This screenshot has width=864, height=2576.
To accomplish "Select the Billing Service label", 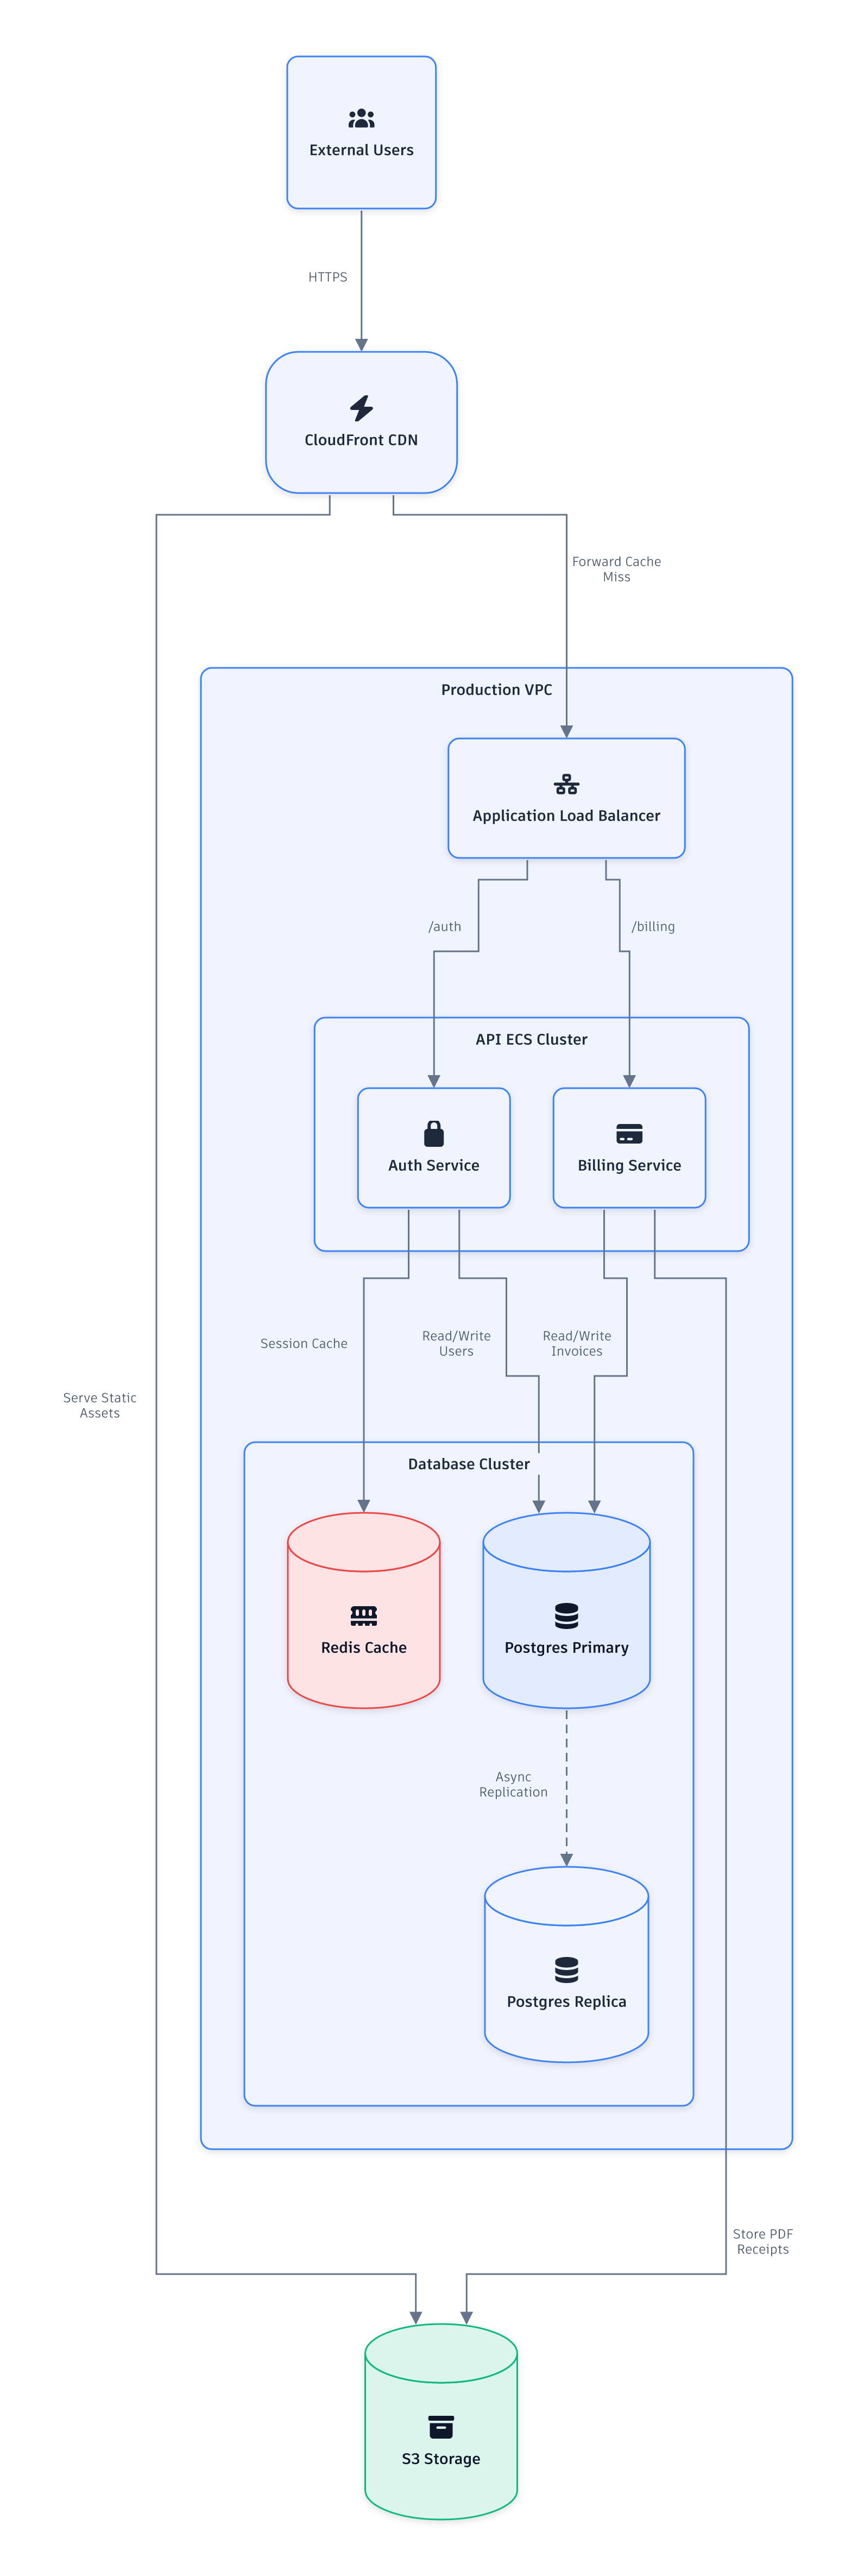I will click(x=629, y=1165).
